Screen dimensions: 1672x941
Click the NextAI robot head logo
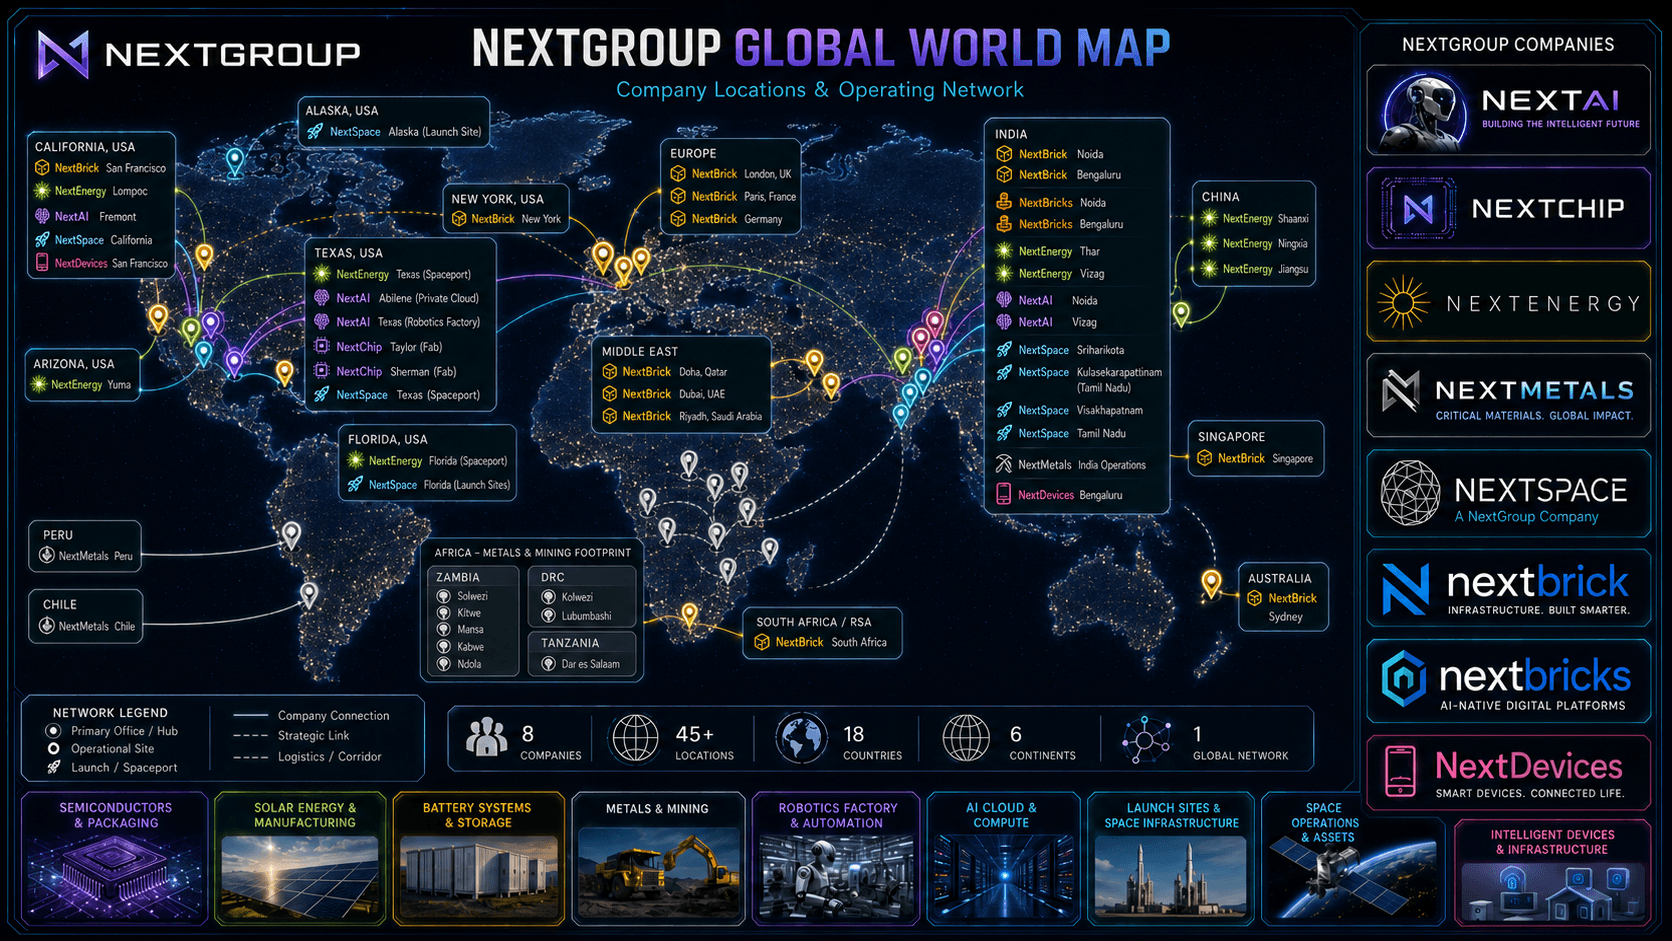(1424, 110)
